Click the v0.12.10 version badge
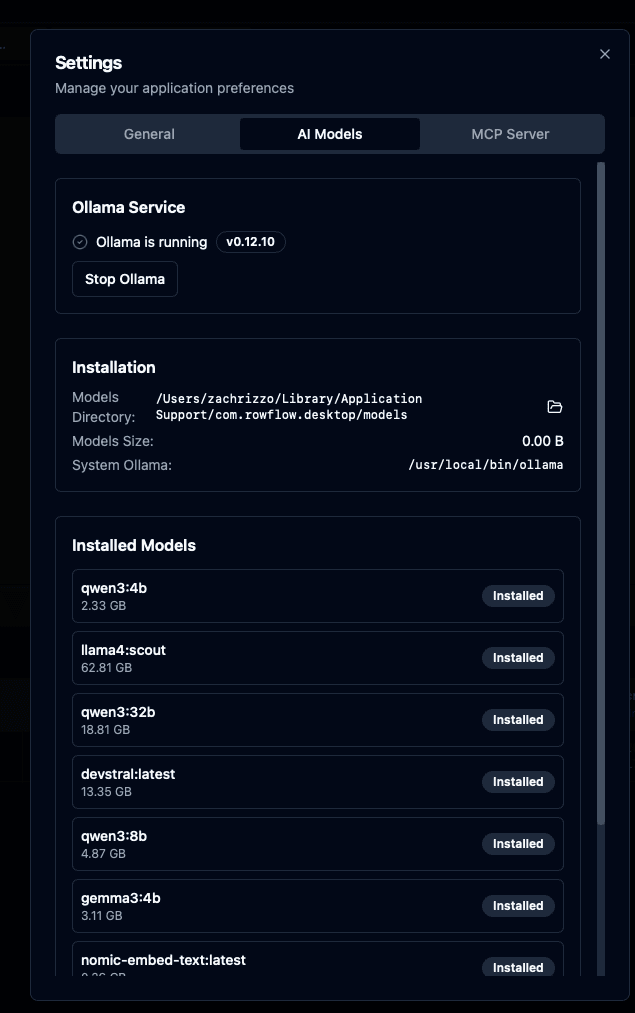Screen dimensions: 635x1013 250,241
